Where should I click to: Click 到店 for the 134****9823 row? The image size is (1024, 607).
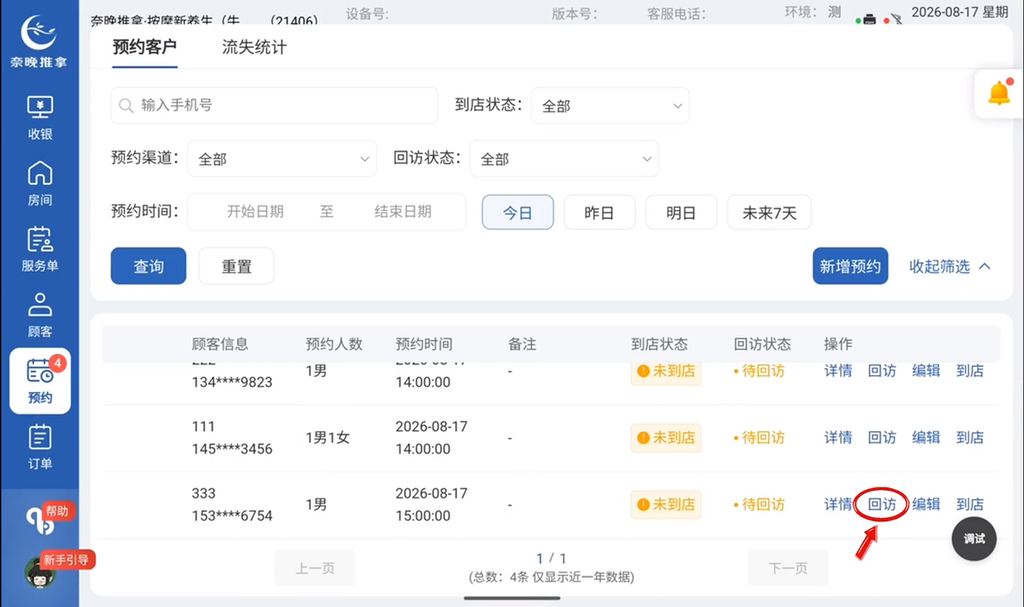[x=970, y=371]
